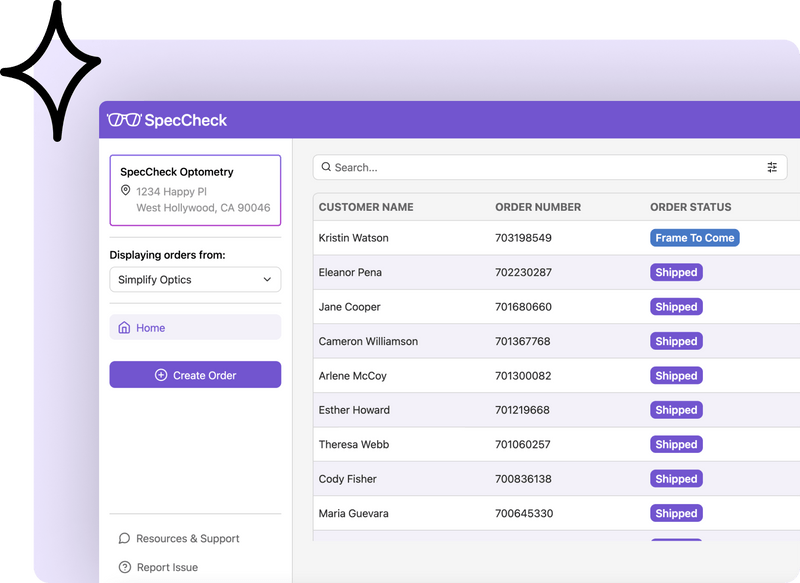Click the SpecCheck glasses logo icon

click(124, 120)
